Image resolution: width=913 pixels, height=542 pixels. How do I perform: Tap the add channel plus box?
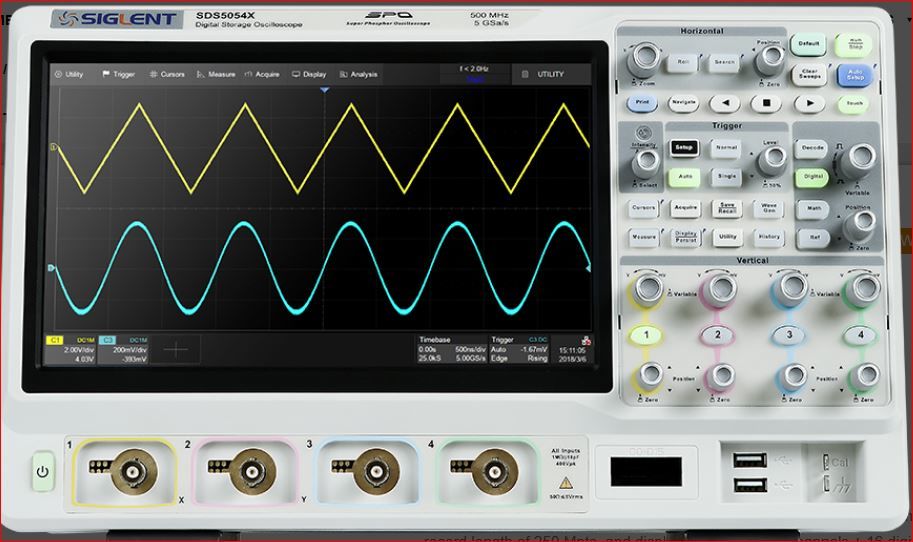click(x=176, y=349)
